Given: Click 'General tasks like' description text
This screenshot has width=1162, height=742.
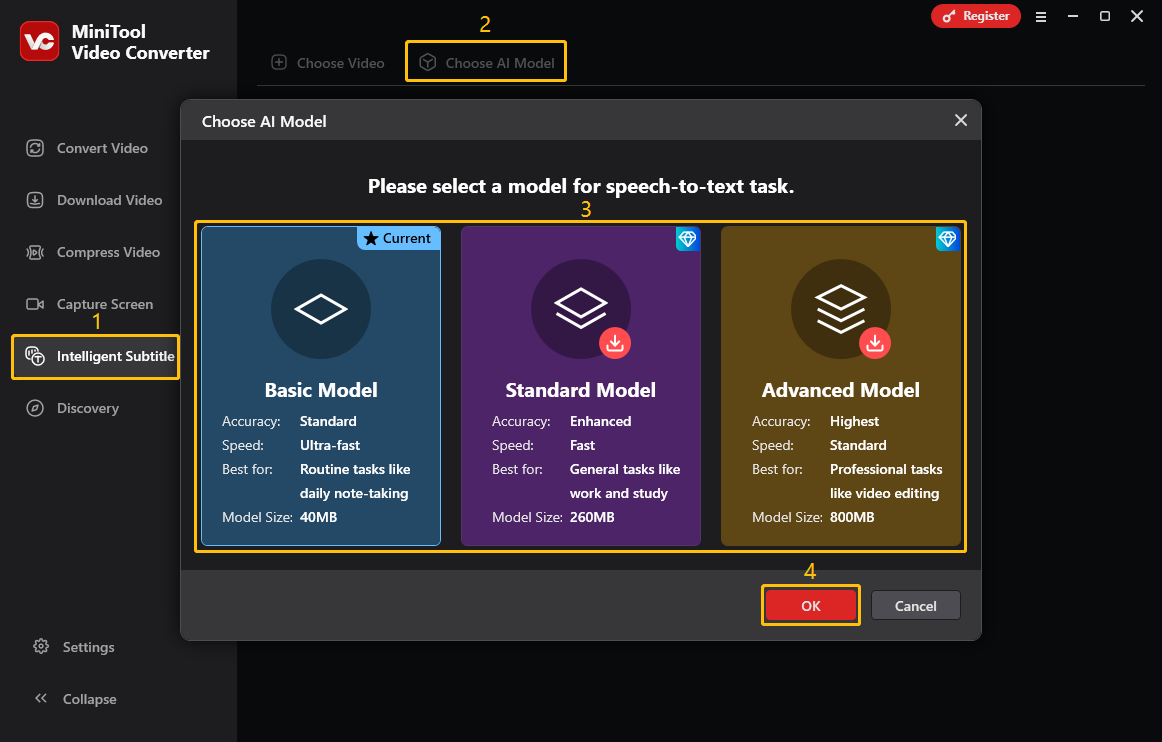Looking at the screenshot, I should point(625,469).
